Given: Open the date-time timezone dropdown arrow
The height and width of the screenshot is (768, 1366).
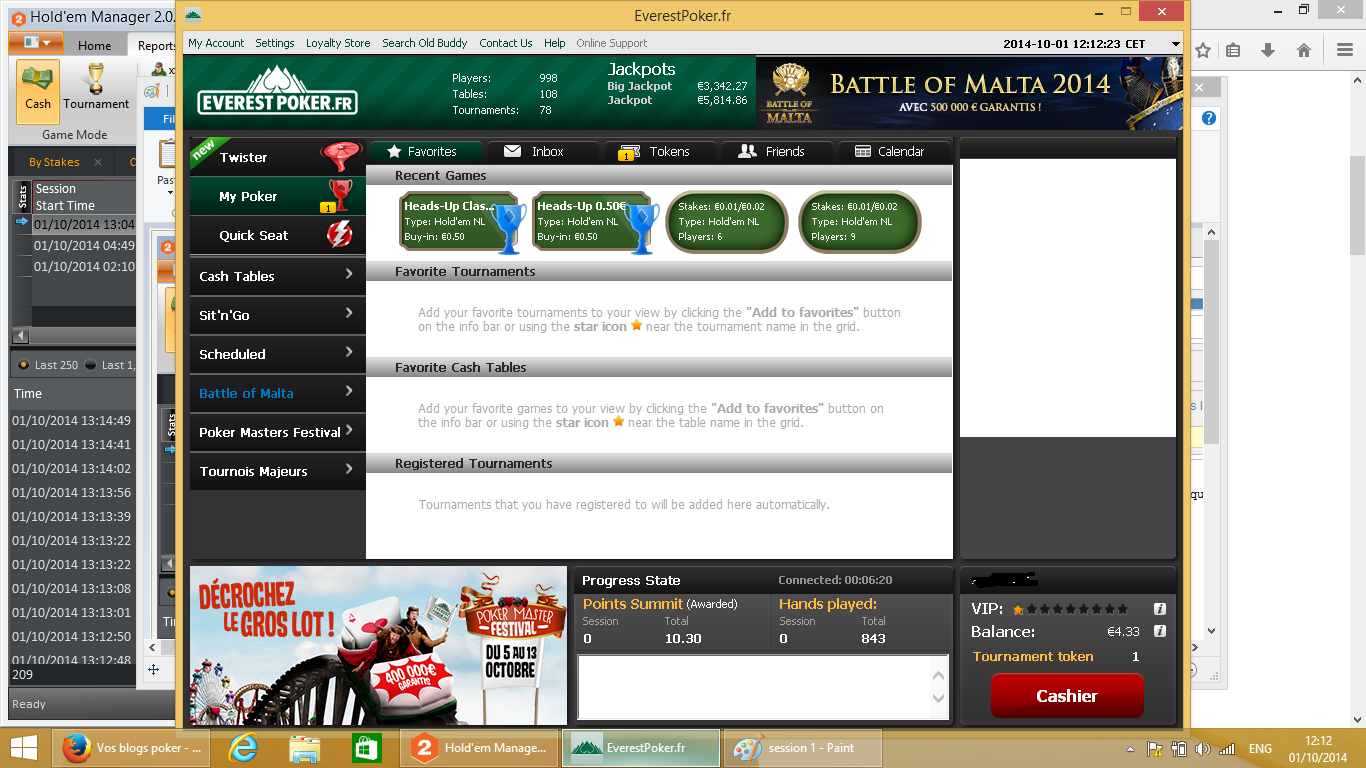Looking at the screenshot, I should tap(1176, 44).
